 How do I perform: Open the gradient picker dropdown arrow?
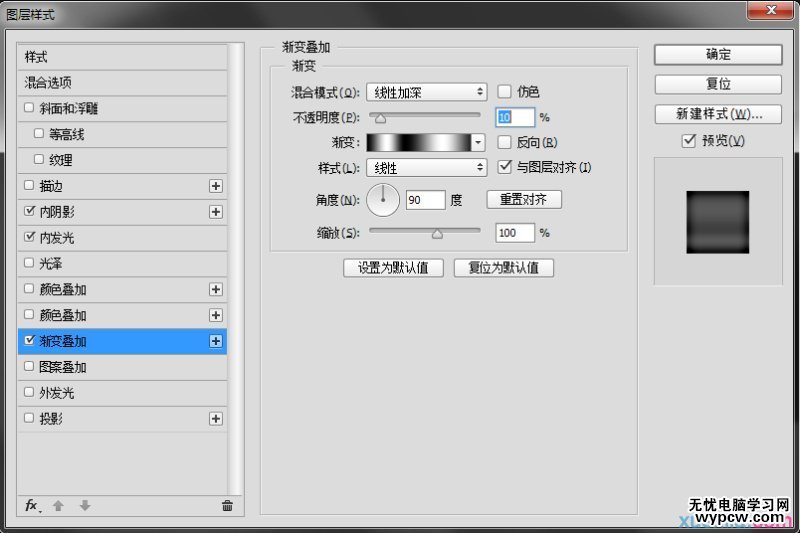point(478,143)
